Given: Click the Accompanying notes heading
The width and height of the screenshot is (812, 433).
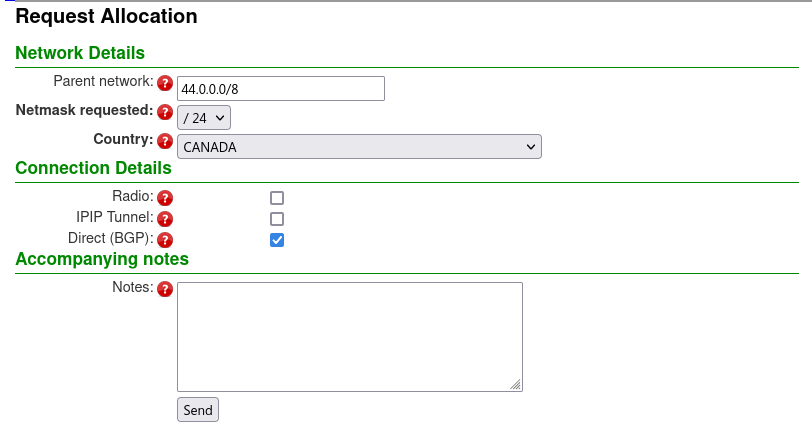Looking at the screenshot, I should (102, 259).
